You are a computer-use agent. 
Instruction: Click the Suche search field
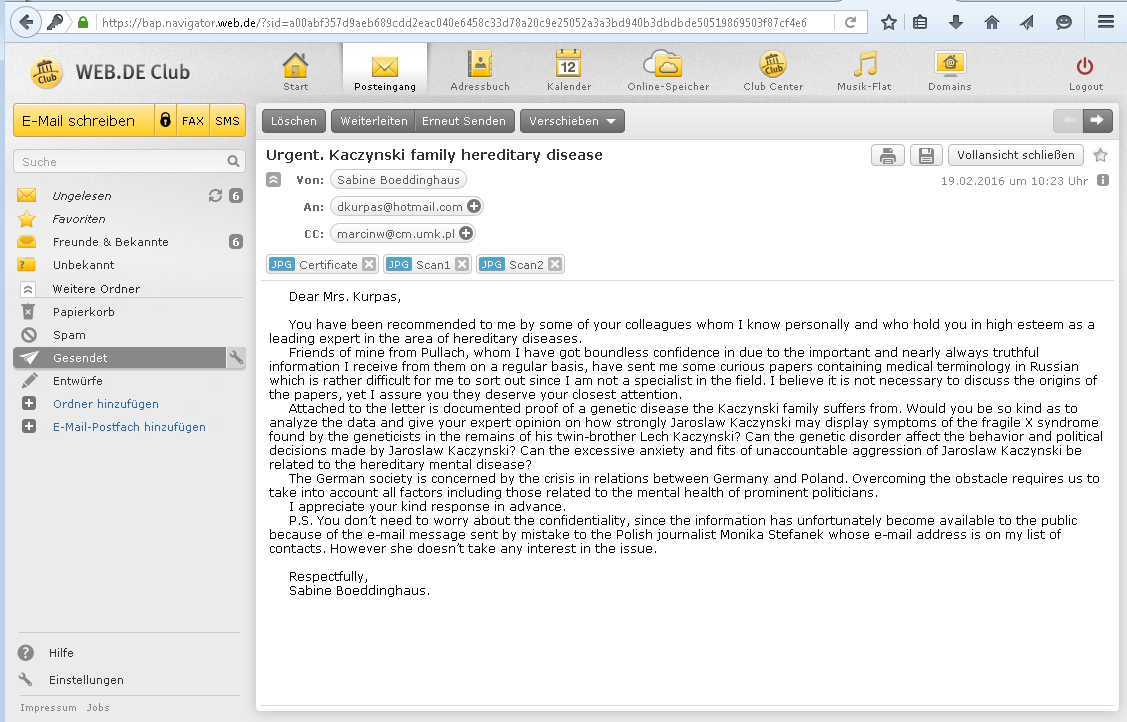[x=120, y=161]
